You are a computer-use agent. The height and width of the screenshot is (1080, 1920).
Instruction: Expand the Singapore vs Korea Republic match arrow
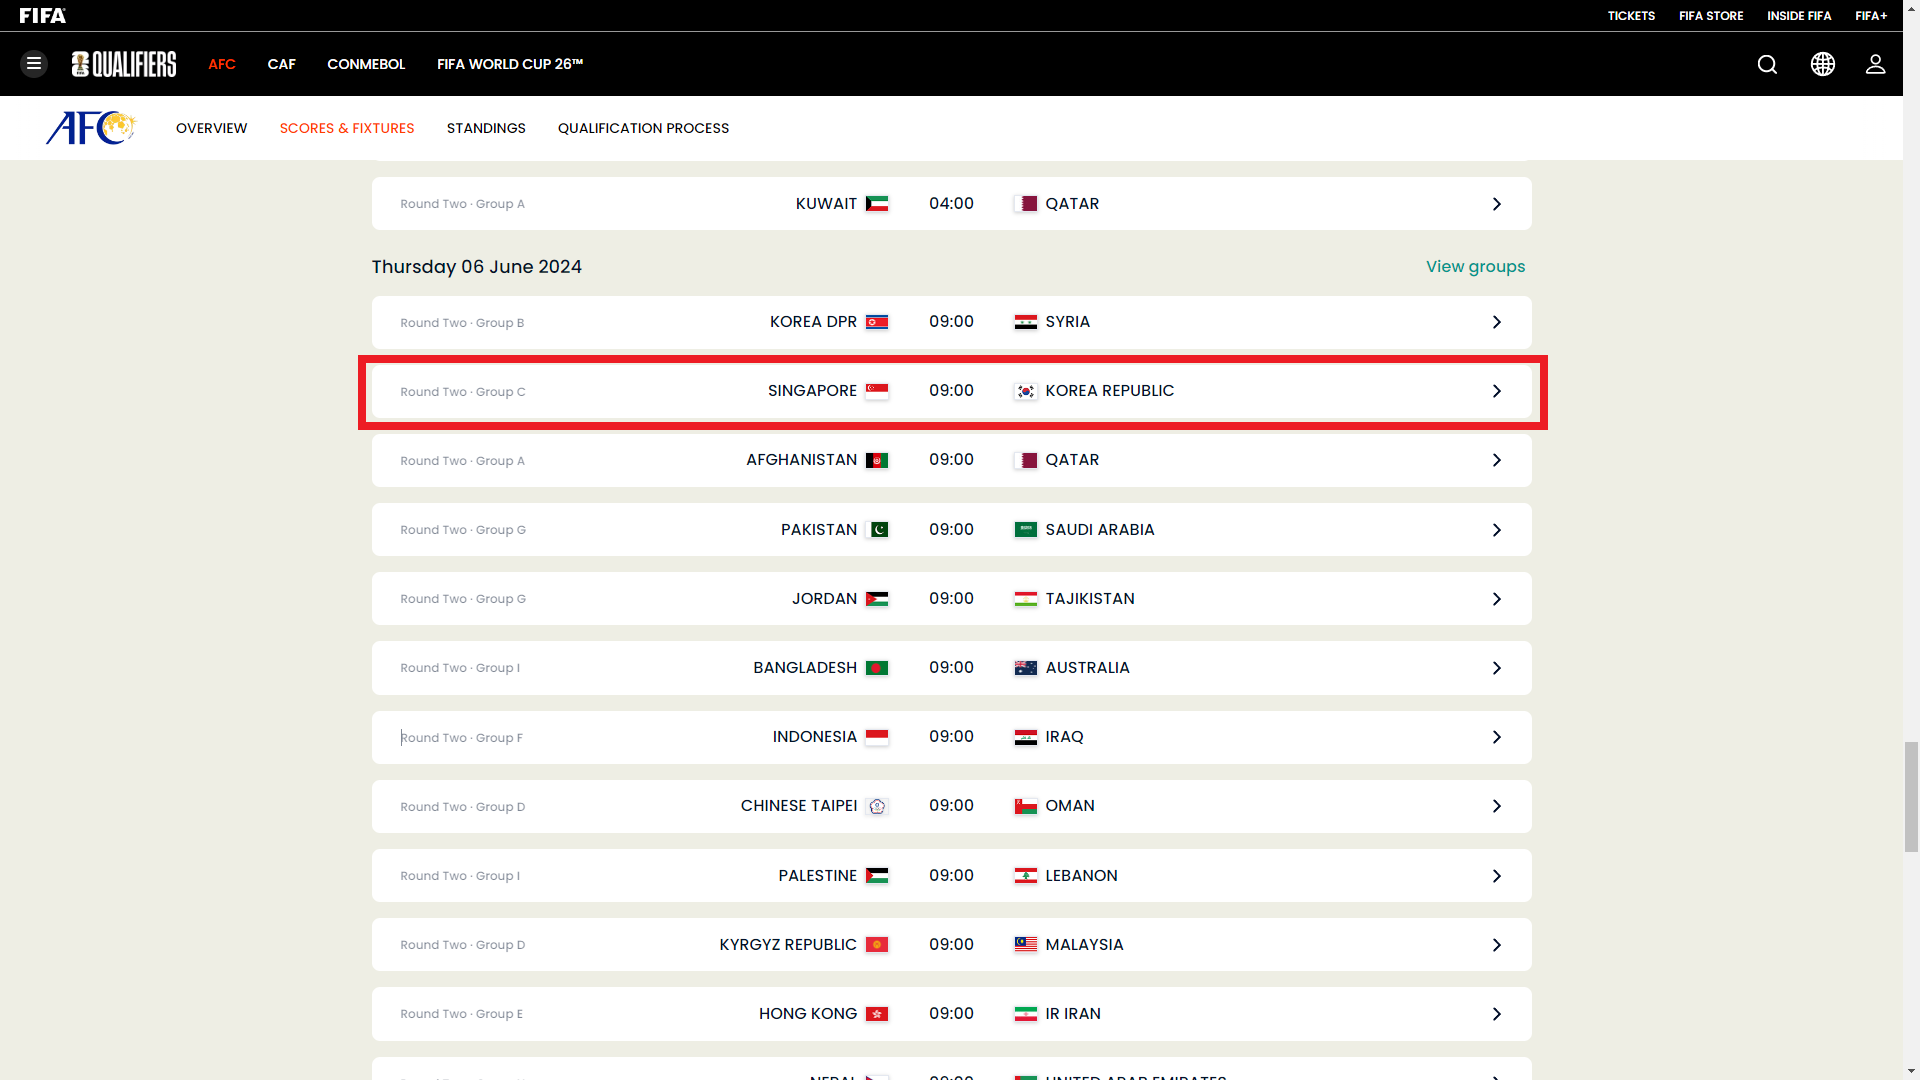[1496, 391]
